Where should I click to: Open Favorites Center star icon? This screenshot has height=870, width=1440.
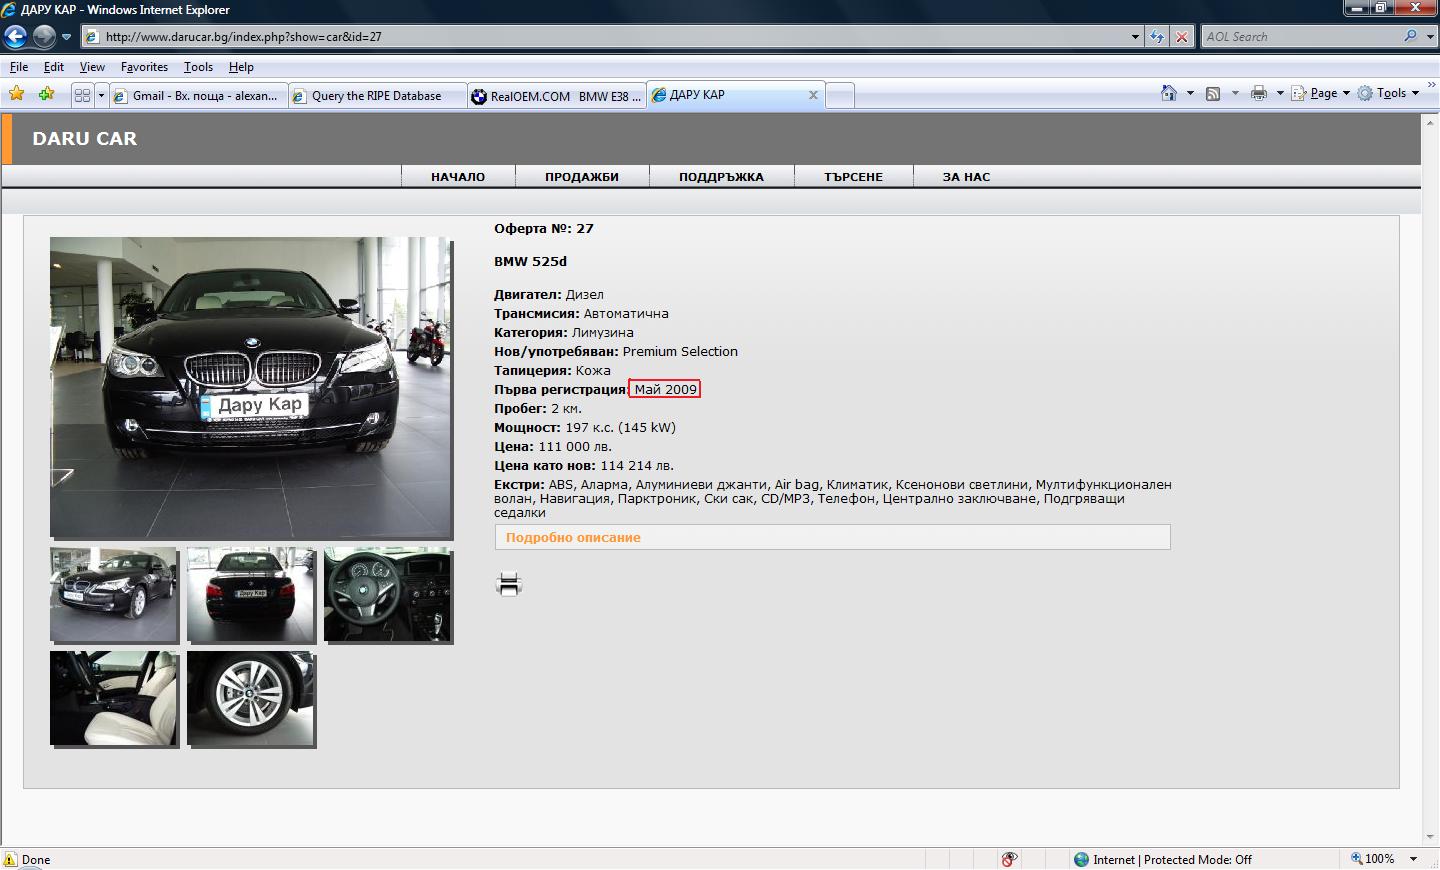[17, 94]
